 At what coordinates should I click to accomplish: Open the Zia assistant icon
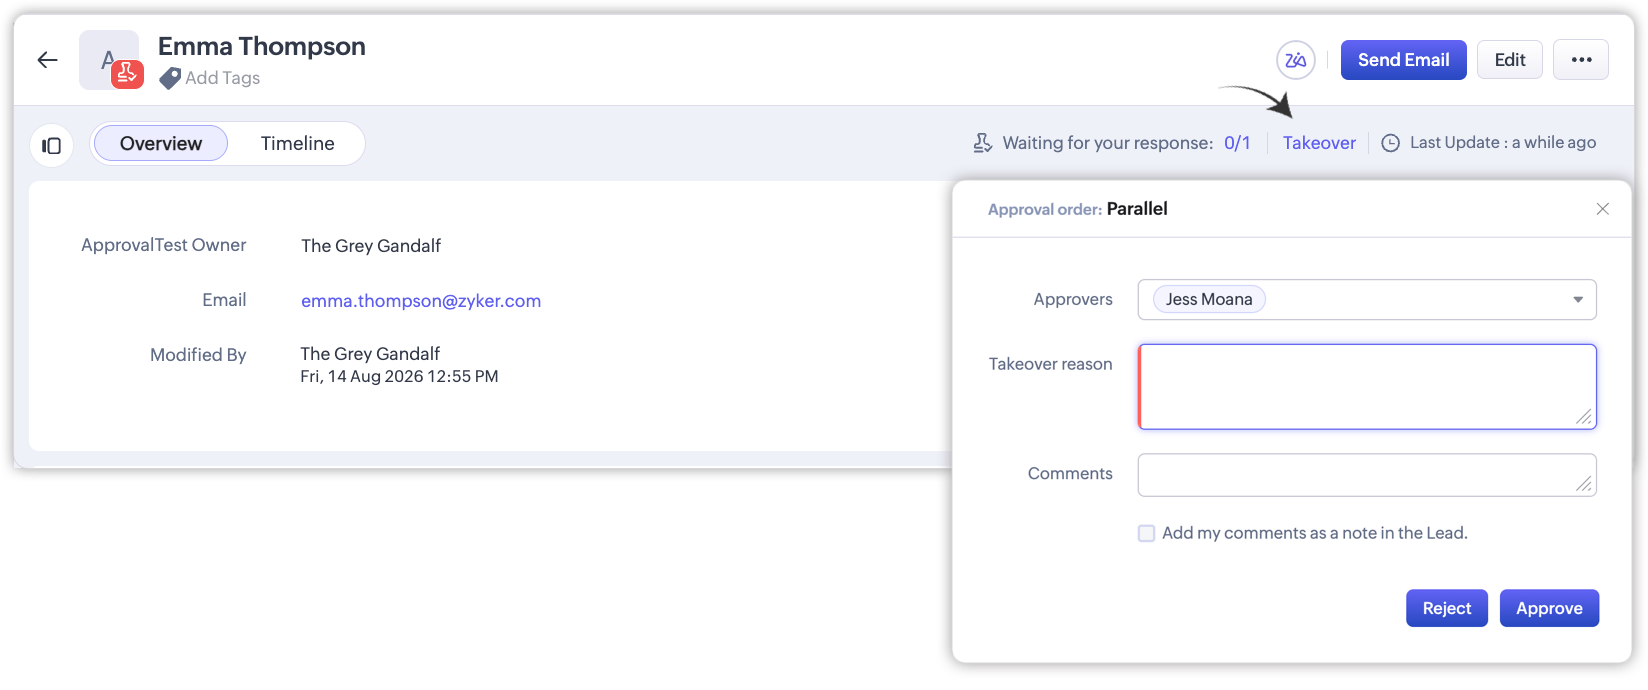[1295, 60]
